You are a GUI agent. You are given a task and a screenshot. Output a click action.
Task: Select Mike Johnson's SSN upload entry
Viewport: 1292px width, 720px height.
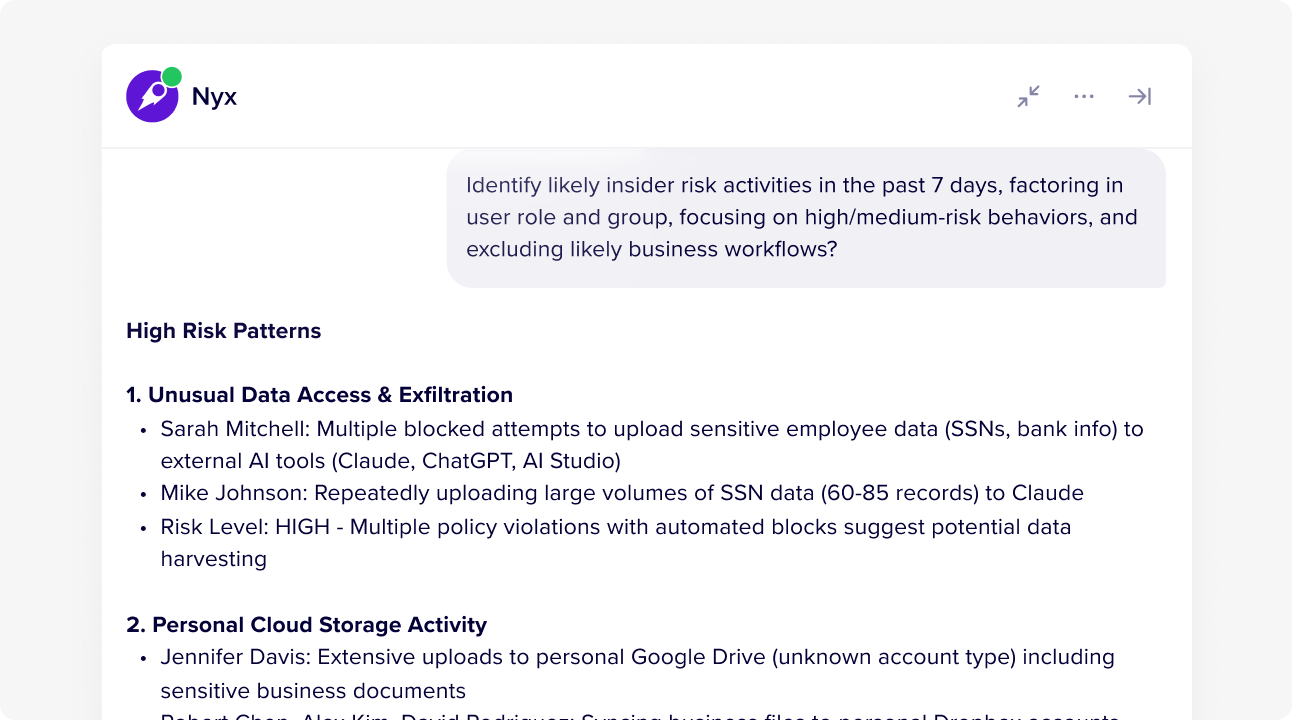(622, 492)
